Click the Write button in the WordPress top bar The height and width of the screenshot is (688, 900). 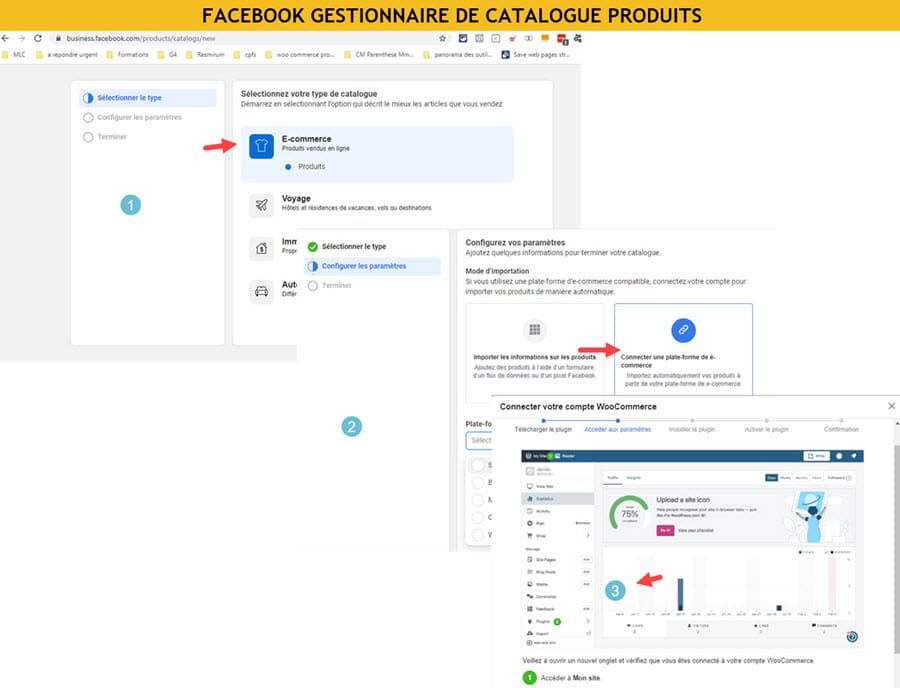tap(816, 456)
